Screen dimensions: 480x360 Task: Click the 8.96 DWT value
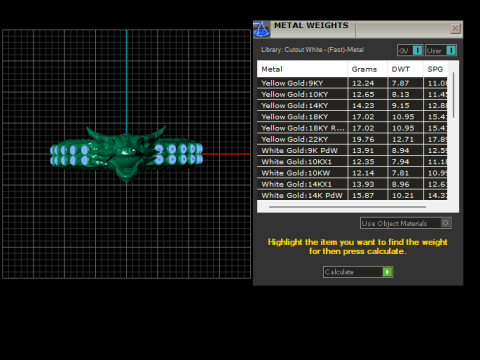400,184
